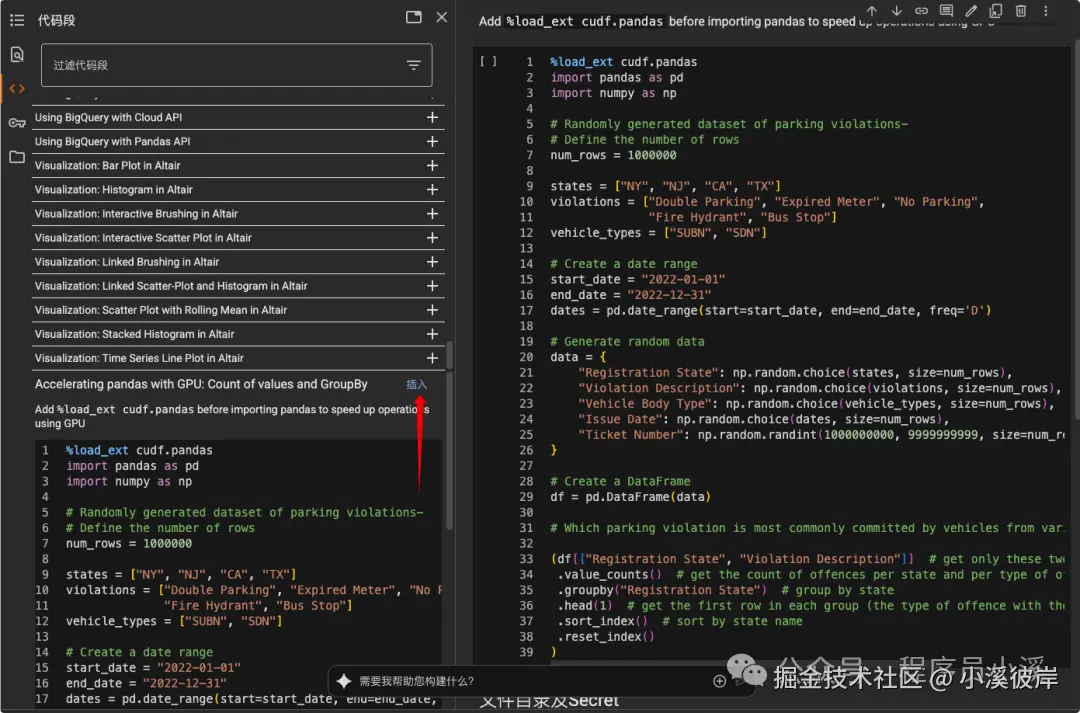The height and width of the screenshot is (713, 1080).
Task: Open the Files folder icon in sidebar
Action: coord(17,157)
